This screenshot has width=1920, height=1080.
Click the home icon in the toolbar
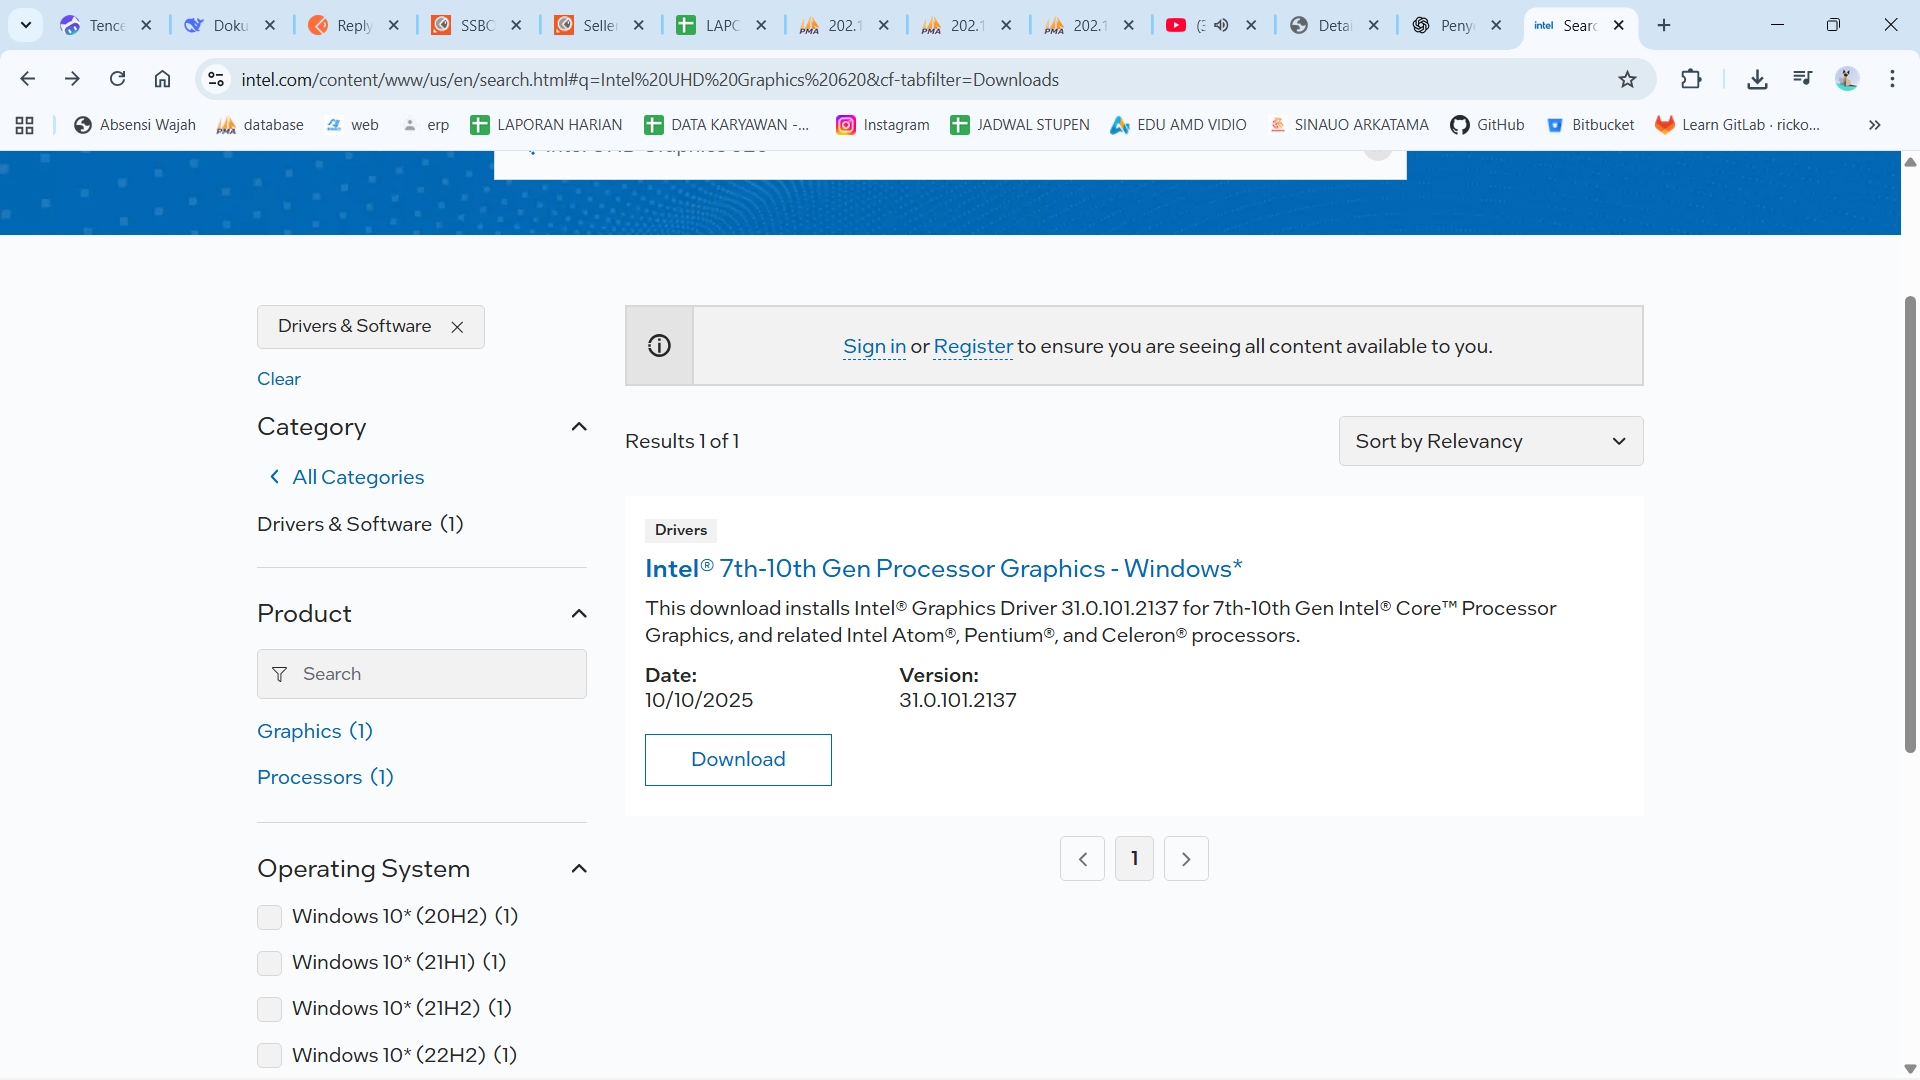162,79
